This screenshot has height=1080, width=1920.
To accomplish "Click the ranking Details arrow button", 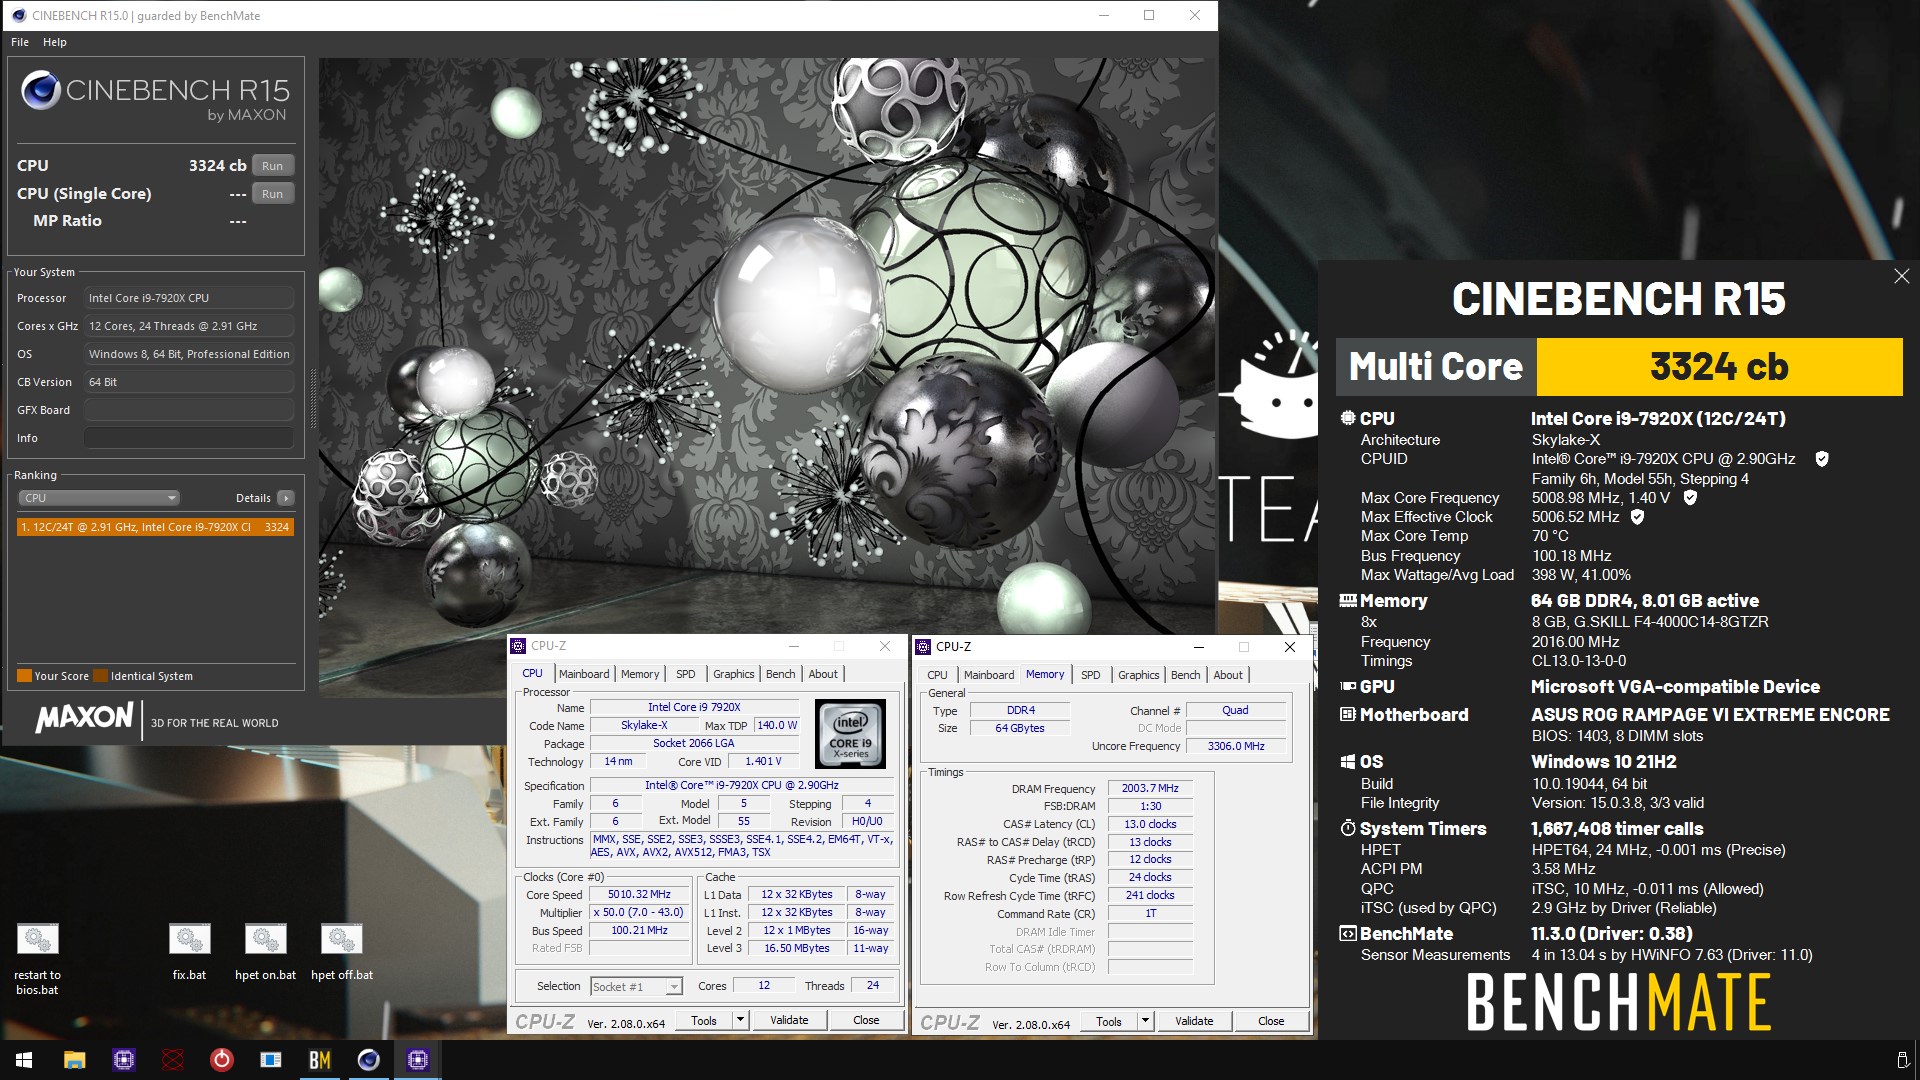I will [x=286, y=498].
